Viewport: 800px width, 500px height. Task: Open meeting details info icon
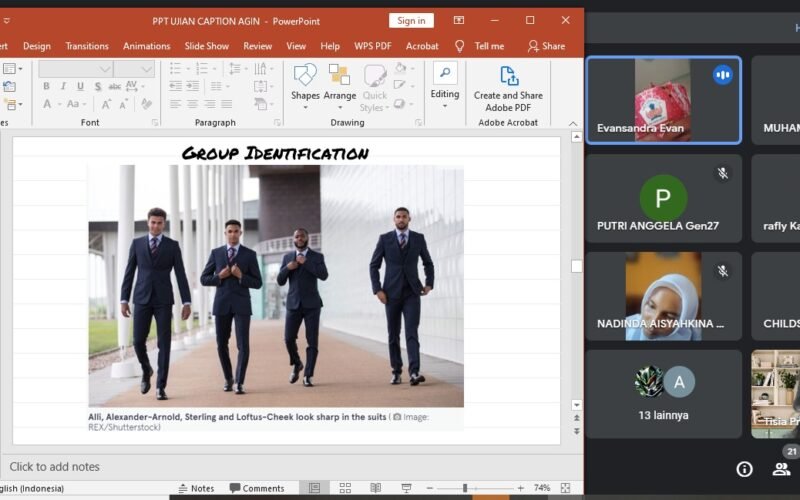point(744,468)
